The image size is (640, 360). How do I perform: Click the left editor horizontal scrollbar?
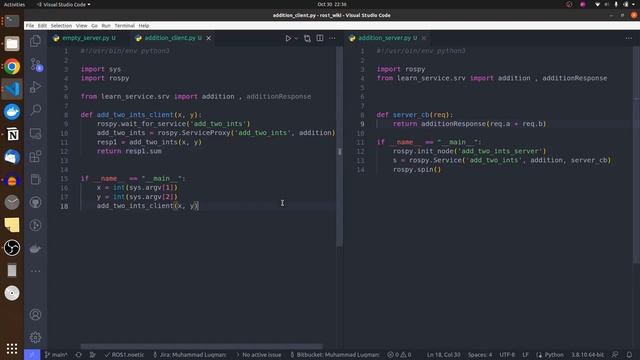[x=202, y=347]
